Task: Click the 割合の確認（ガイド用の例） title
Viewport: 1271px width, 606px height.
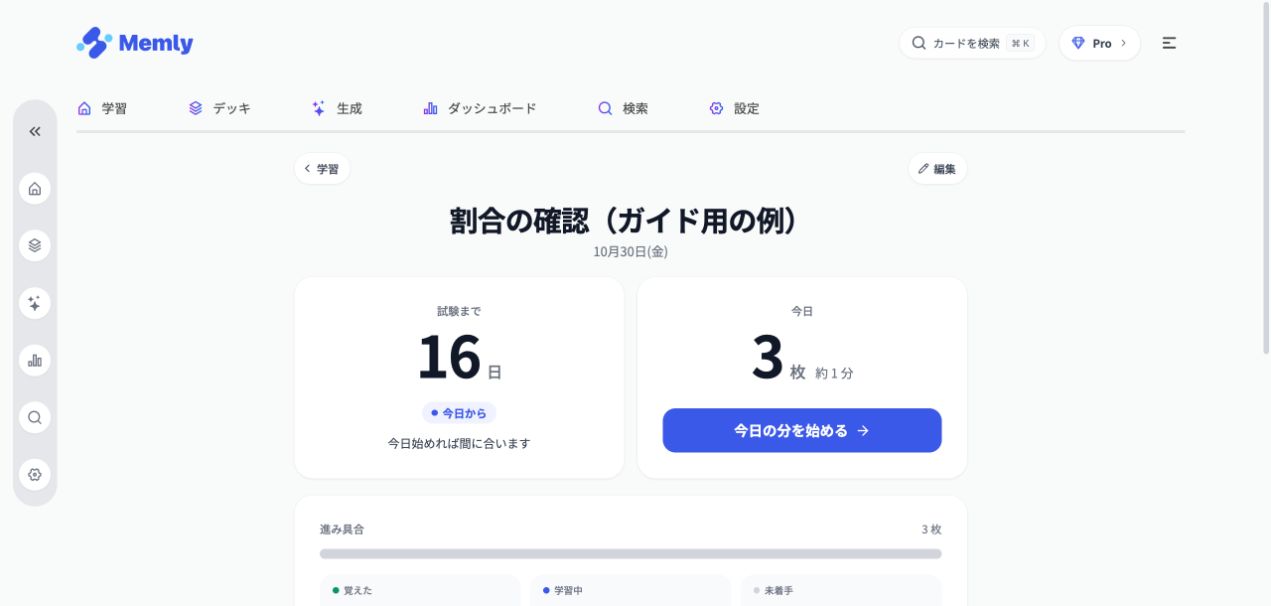Action: point(630,221)
